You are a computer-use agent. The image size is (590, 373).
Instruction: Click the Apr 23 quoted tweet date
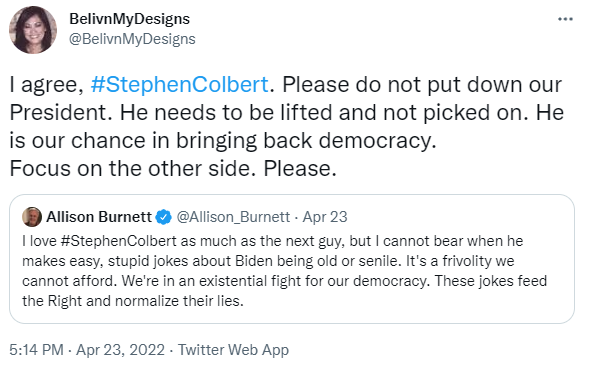[325, 217]
